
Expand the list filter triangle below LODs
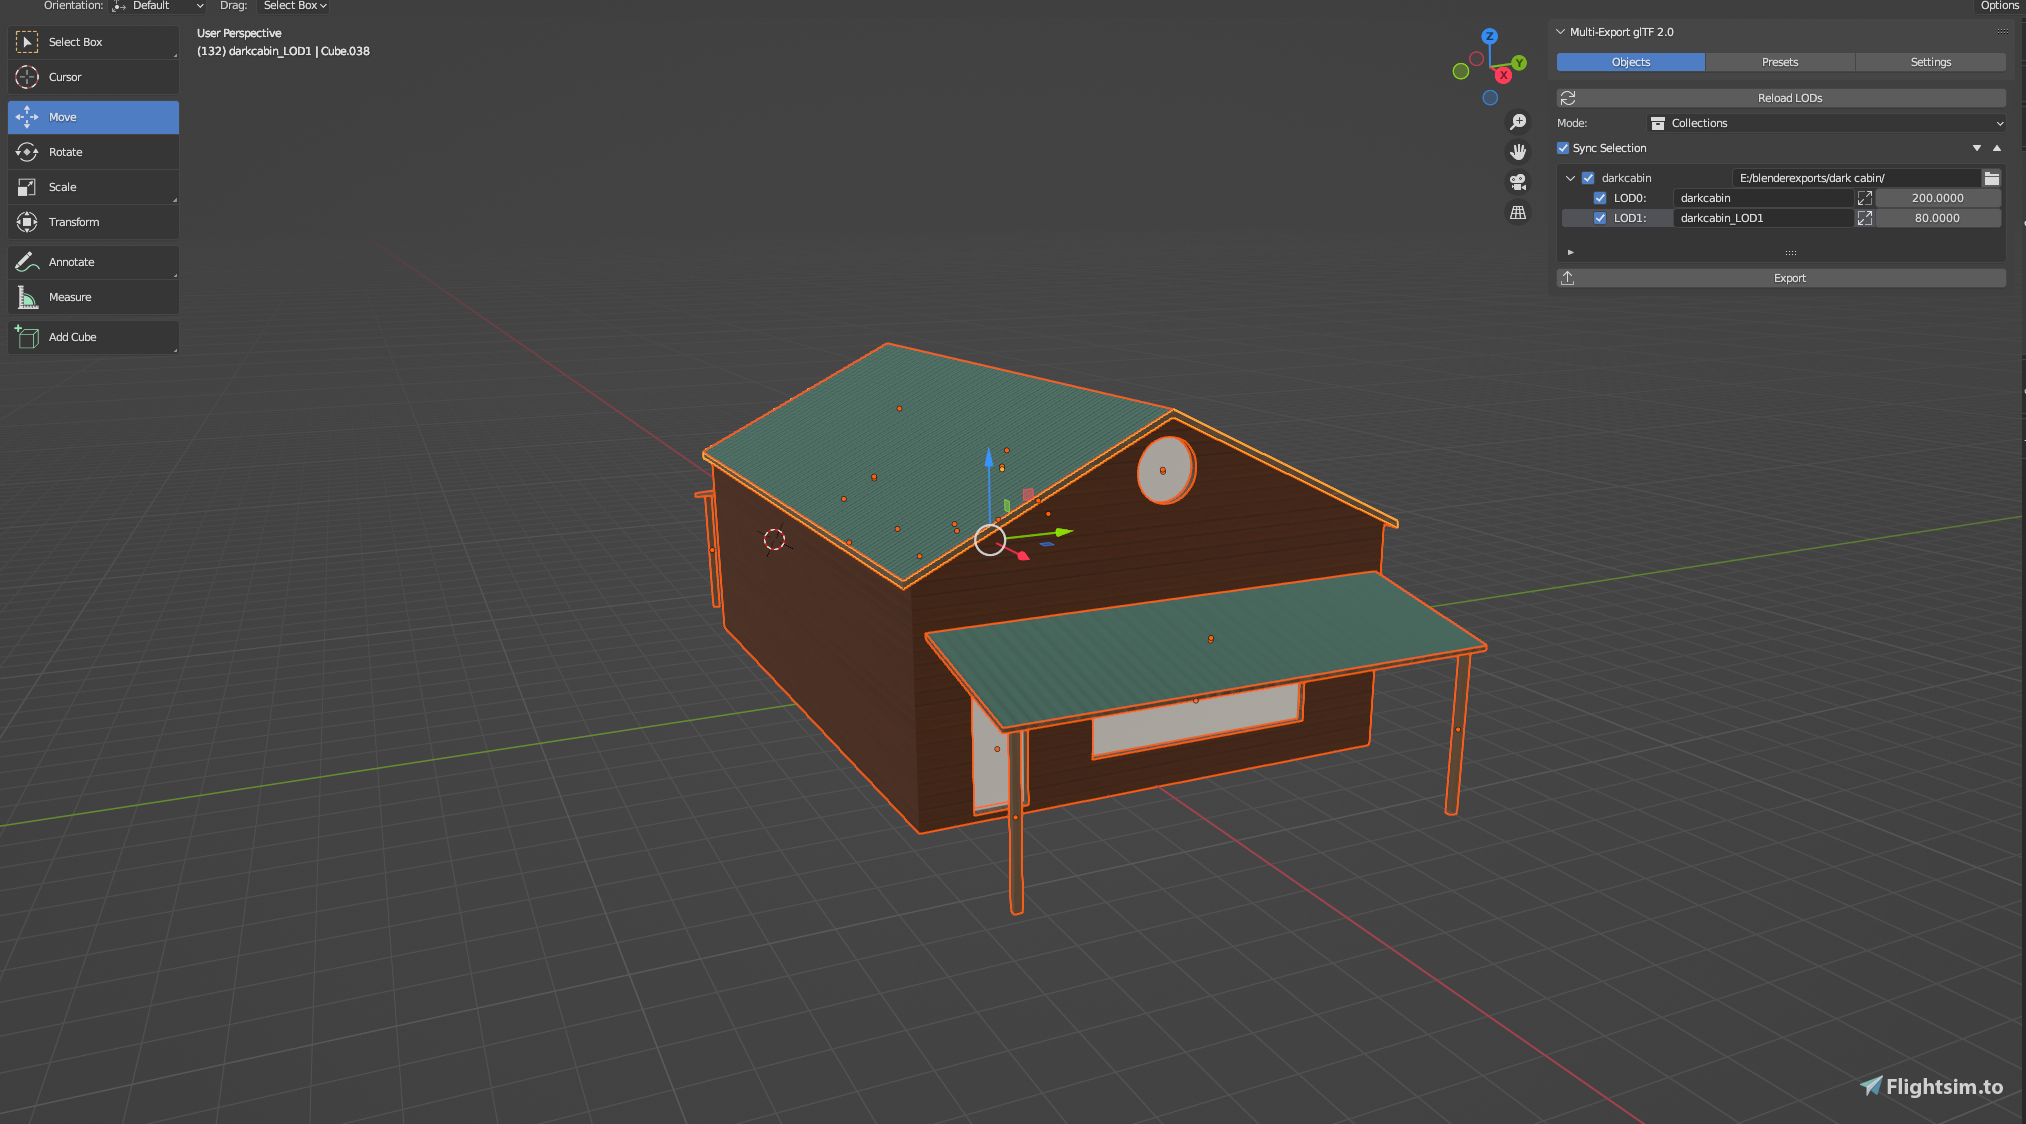click(x=1571, y=252)
